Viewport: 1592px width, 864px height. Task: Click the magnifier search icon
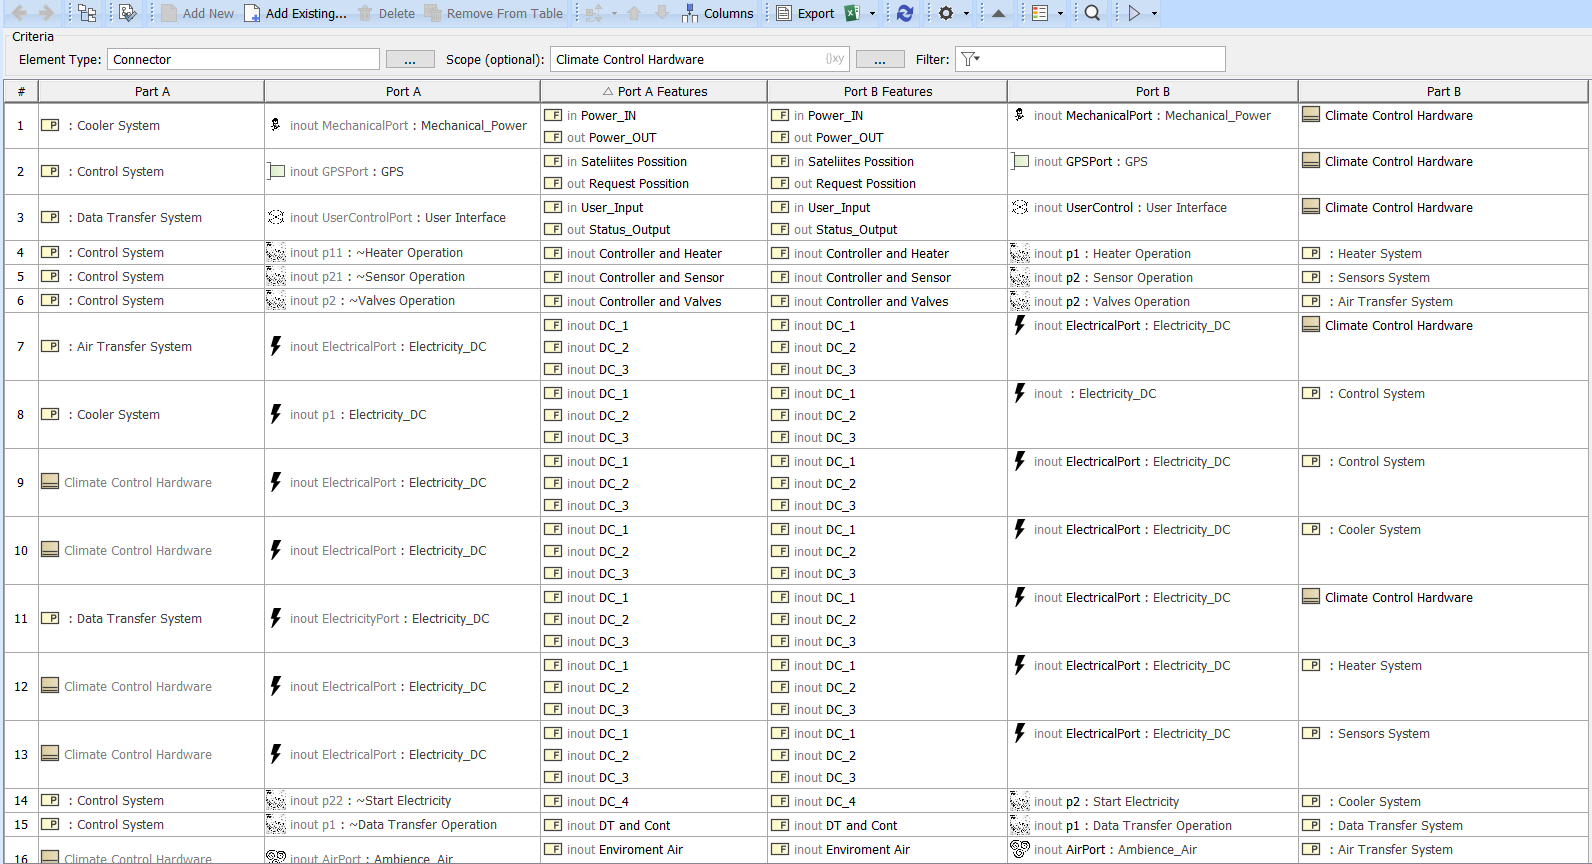tap(1092, 13)
